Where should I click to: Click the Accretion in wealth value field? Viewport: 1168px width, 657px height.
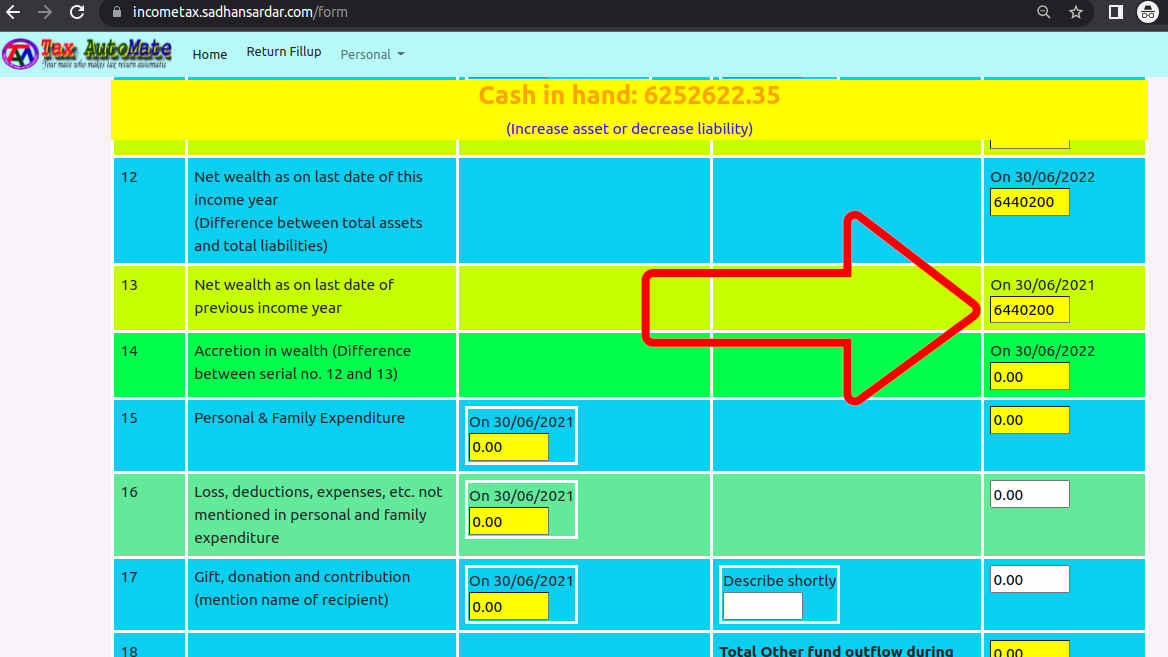[x=1029, y=377]
